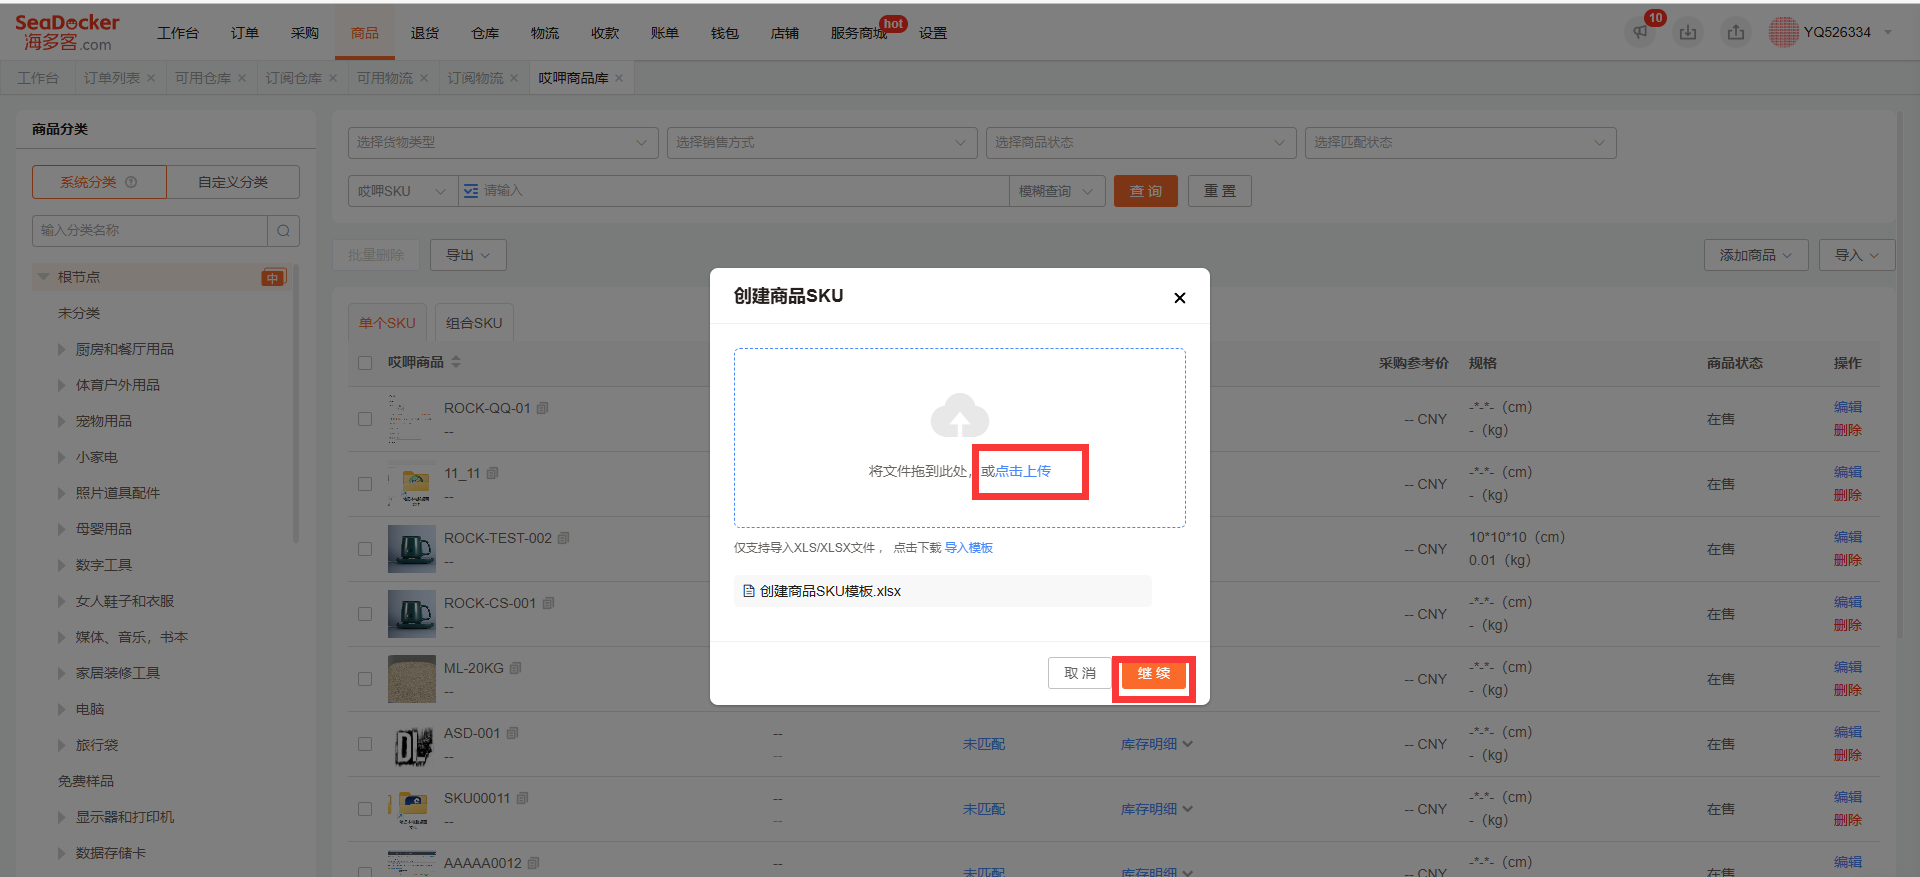Download the 导入模板 link
1920x877 pixels.
click(969, 548)
